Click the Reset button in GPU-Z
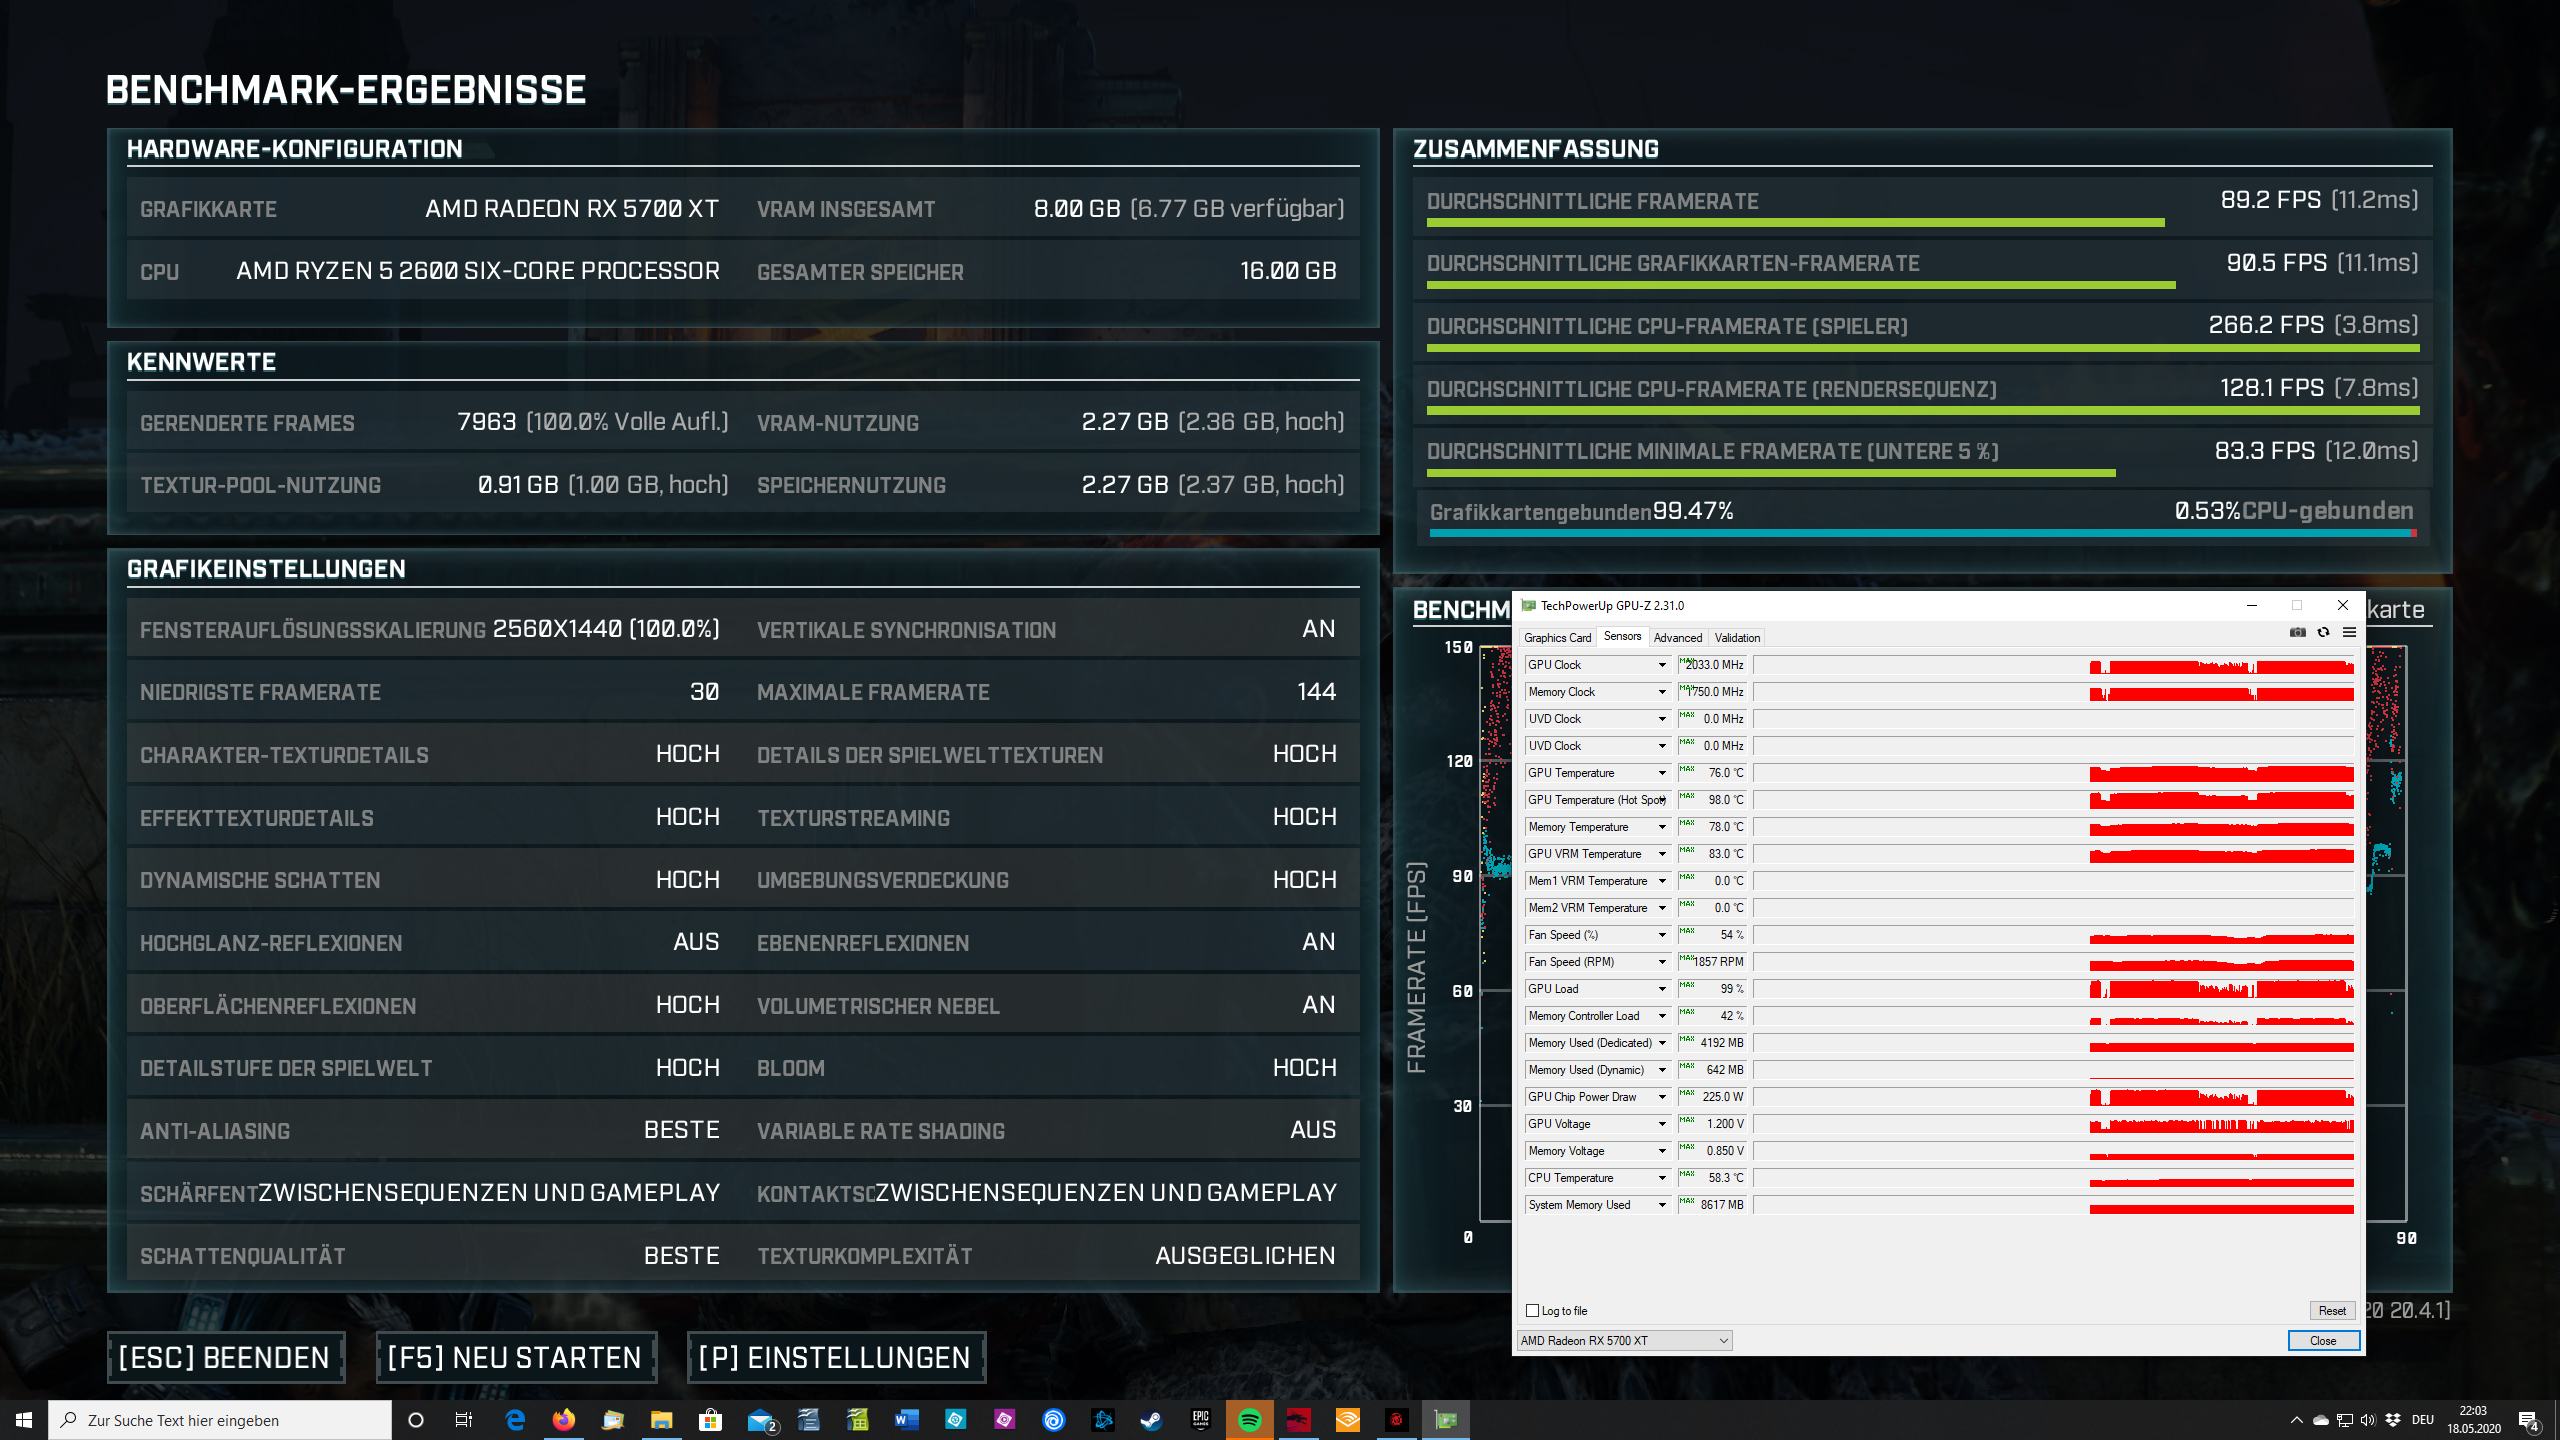Viewport: 2560px width, 1440px height. pyautogui.click(x=2332, y=1311)
